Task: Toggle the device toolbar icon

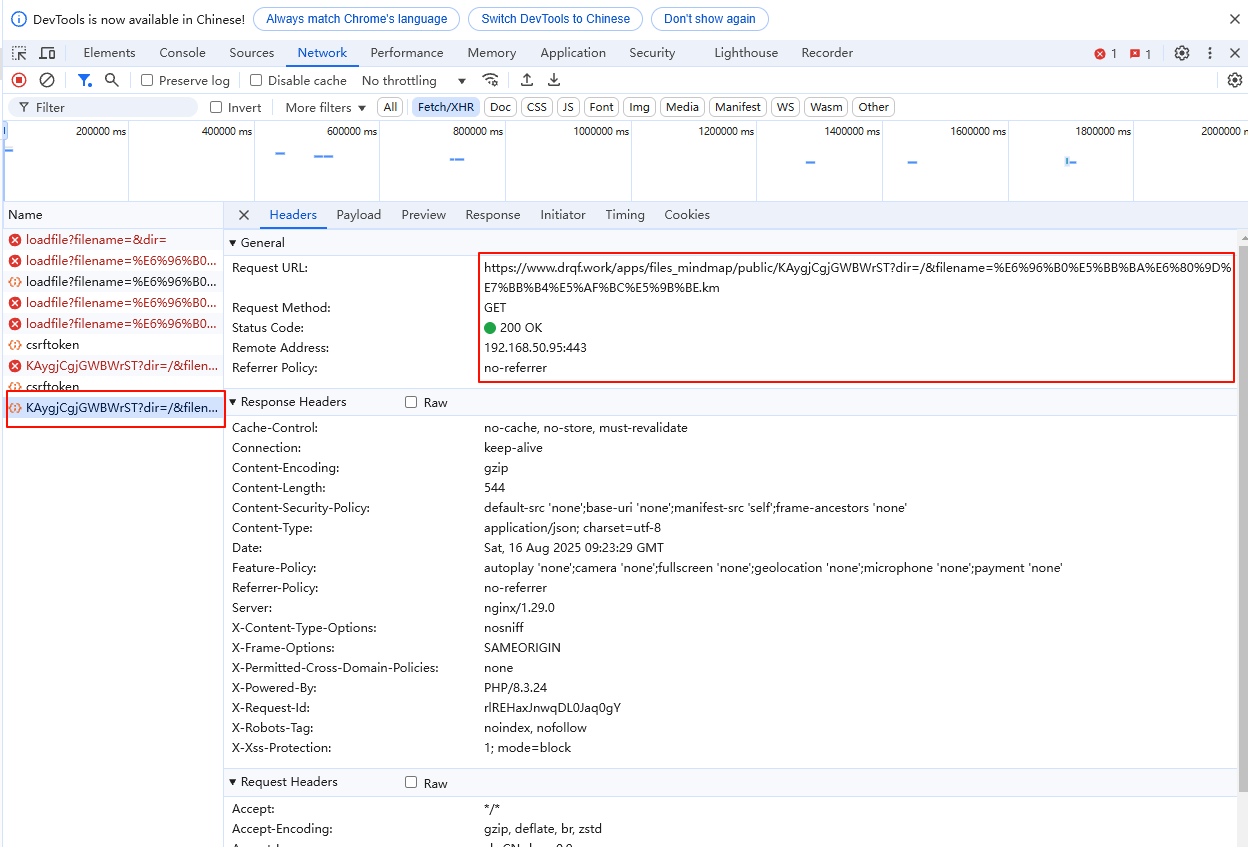Action: [x=47, y=53]
